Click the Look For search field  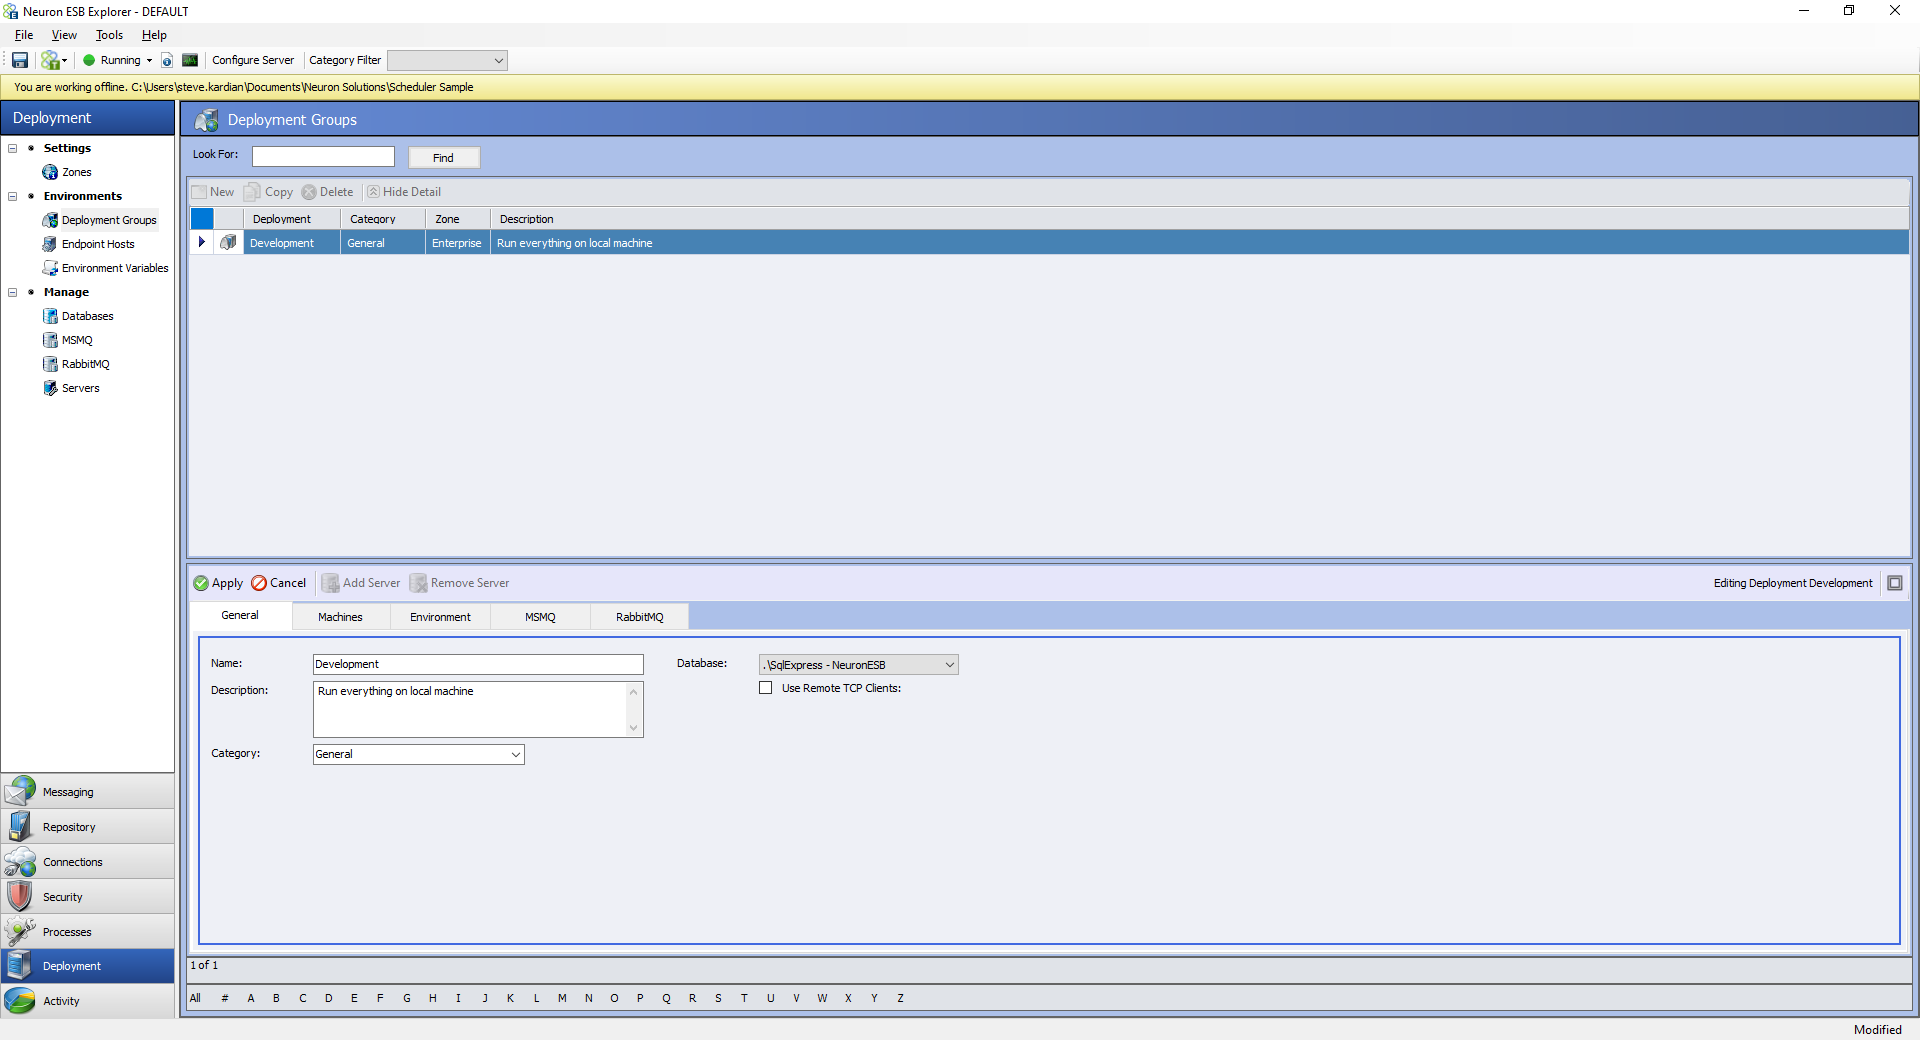tap(323, 156)
